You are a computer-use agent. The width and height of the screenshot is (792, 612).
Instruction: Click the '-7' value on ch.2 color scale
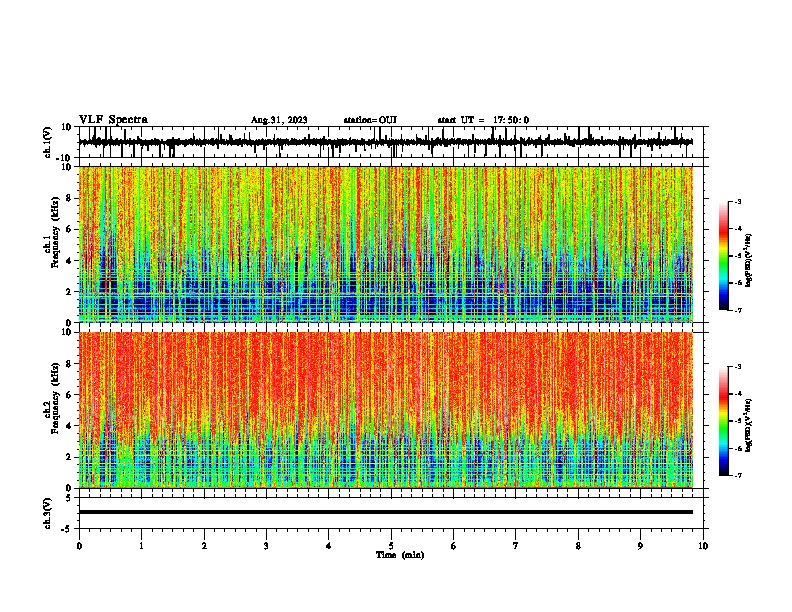(x=737, y=476)
